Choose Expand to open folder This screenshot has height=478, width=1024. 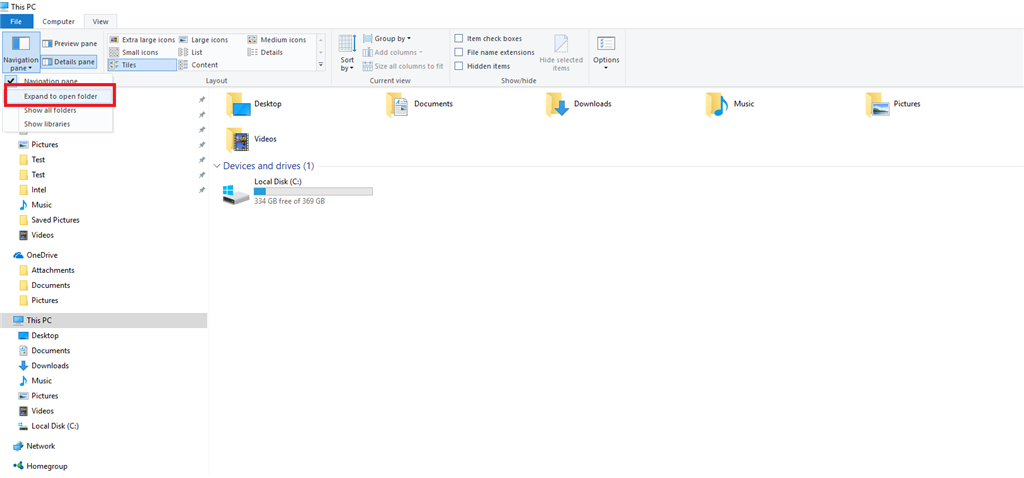coord(60,96)
